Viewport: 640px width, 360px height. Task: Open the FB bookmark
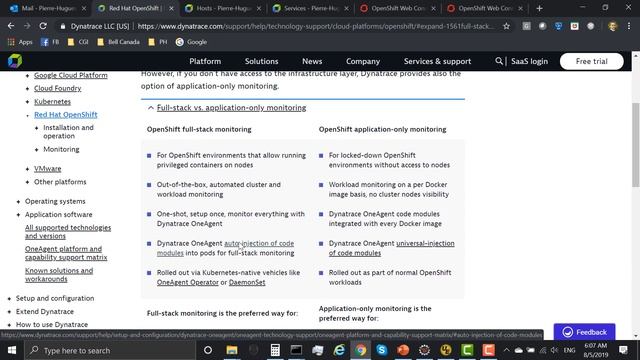[x=50, y=42]
